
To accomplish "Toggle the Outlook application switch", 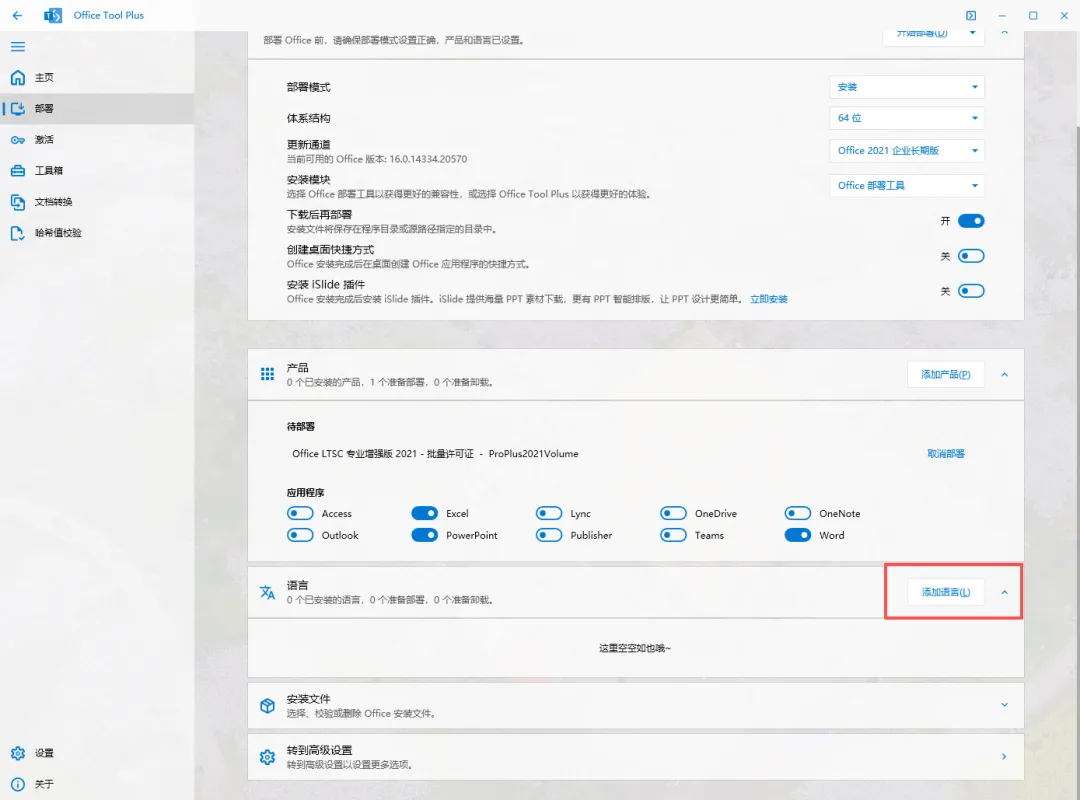I will 300,535.
